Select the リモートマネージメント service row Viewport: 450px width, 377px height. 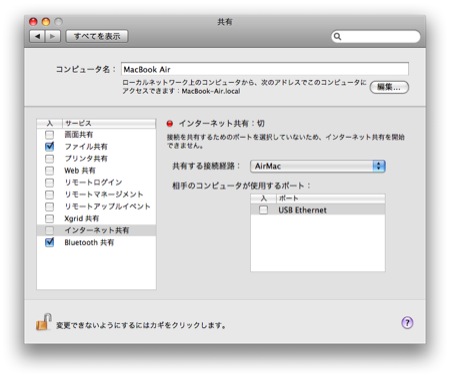coord(96,195)
